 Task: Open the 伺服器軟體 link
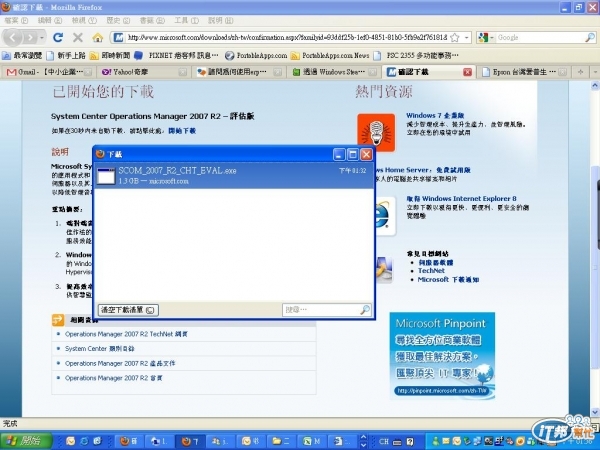point(435,262)
